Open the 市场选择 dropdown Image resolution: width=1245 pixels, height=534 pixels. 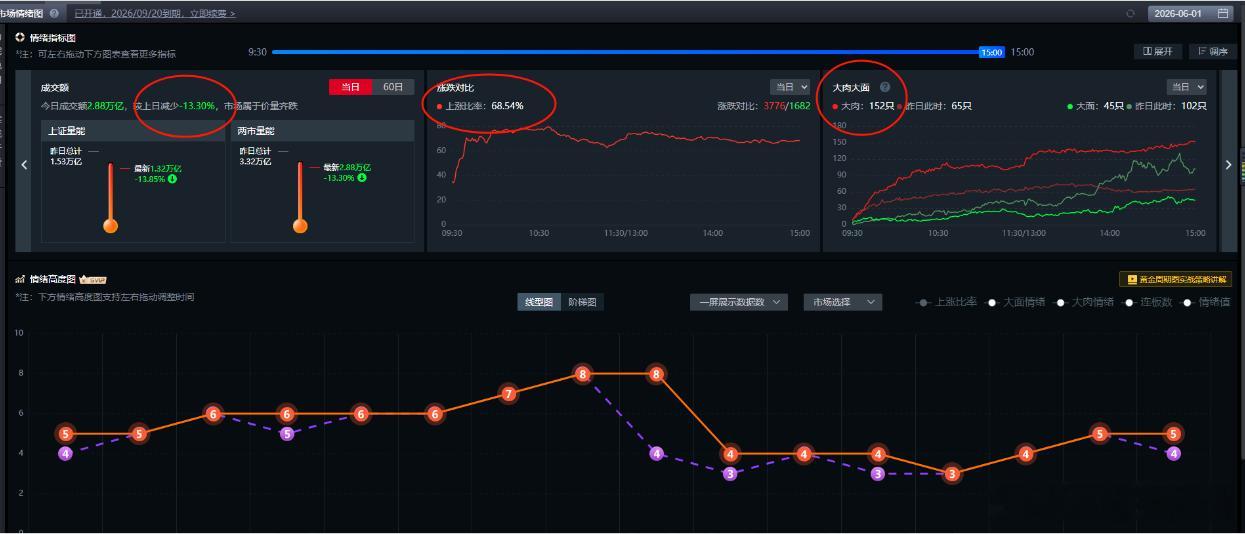click(843, 302)
